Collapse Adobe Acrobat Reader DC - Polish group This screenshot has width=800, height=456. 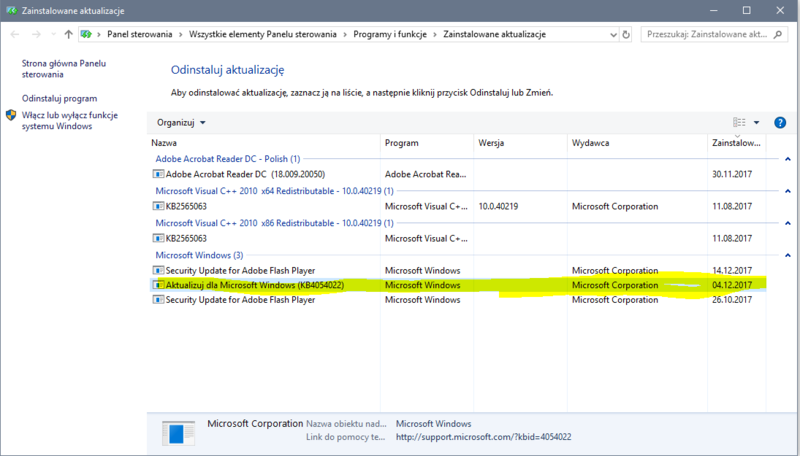click(788, 159)
